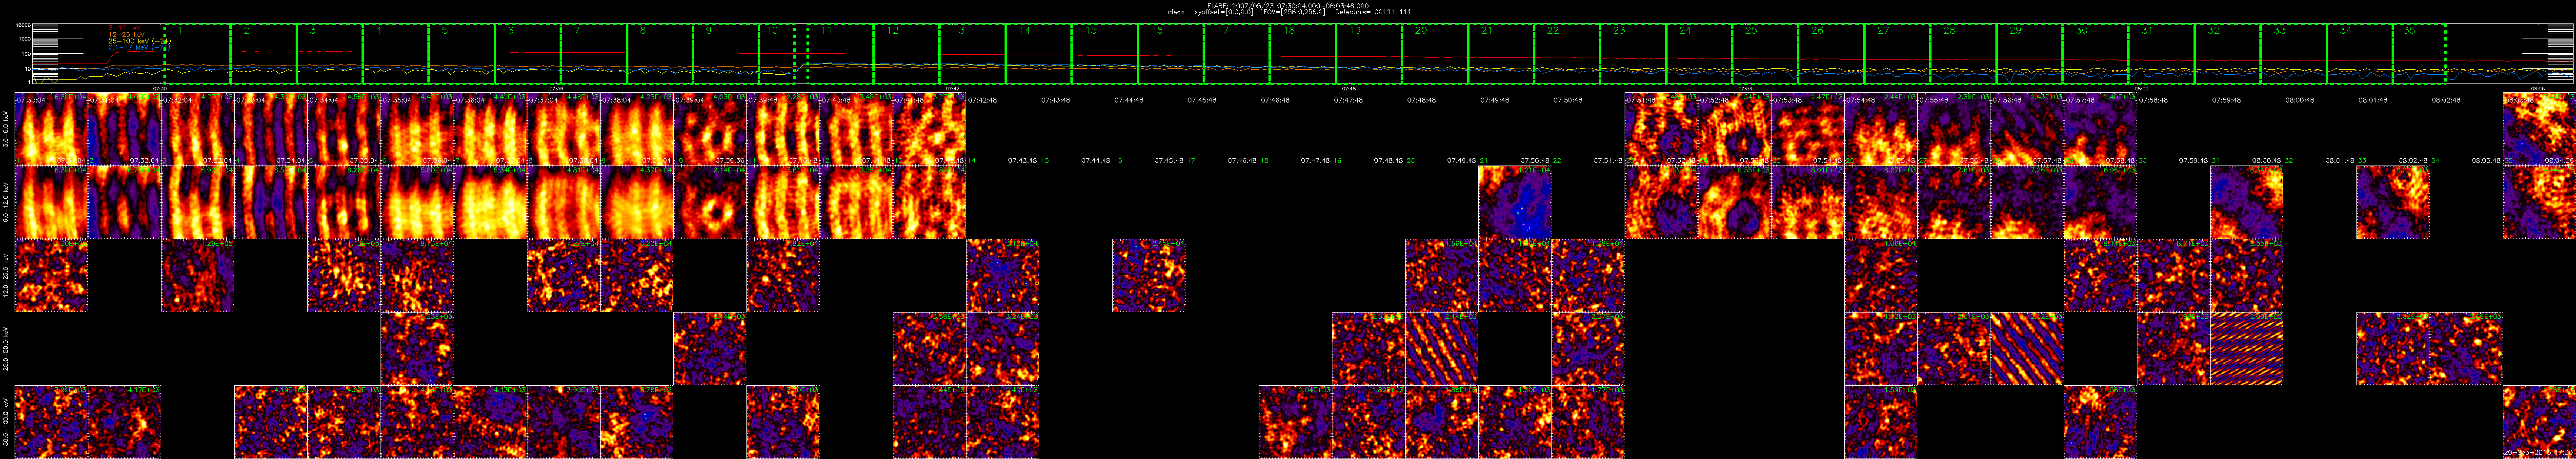Click the 3–12 keV legend label
The image size is (2576, 459).
(126, 28)
